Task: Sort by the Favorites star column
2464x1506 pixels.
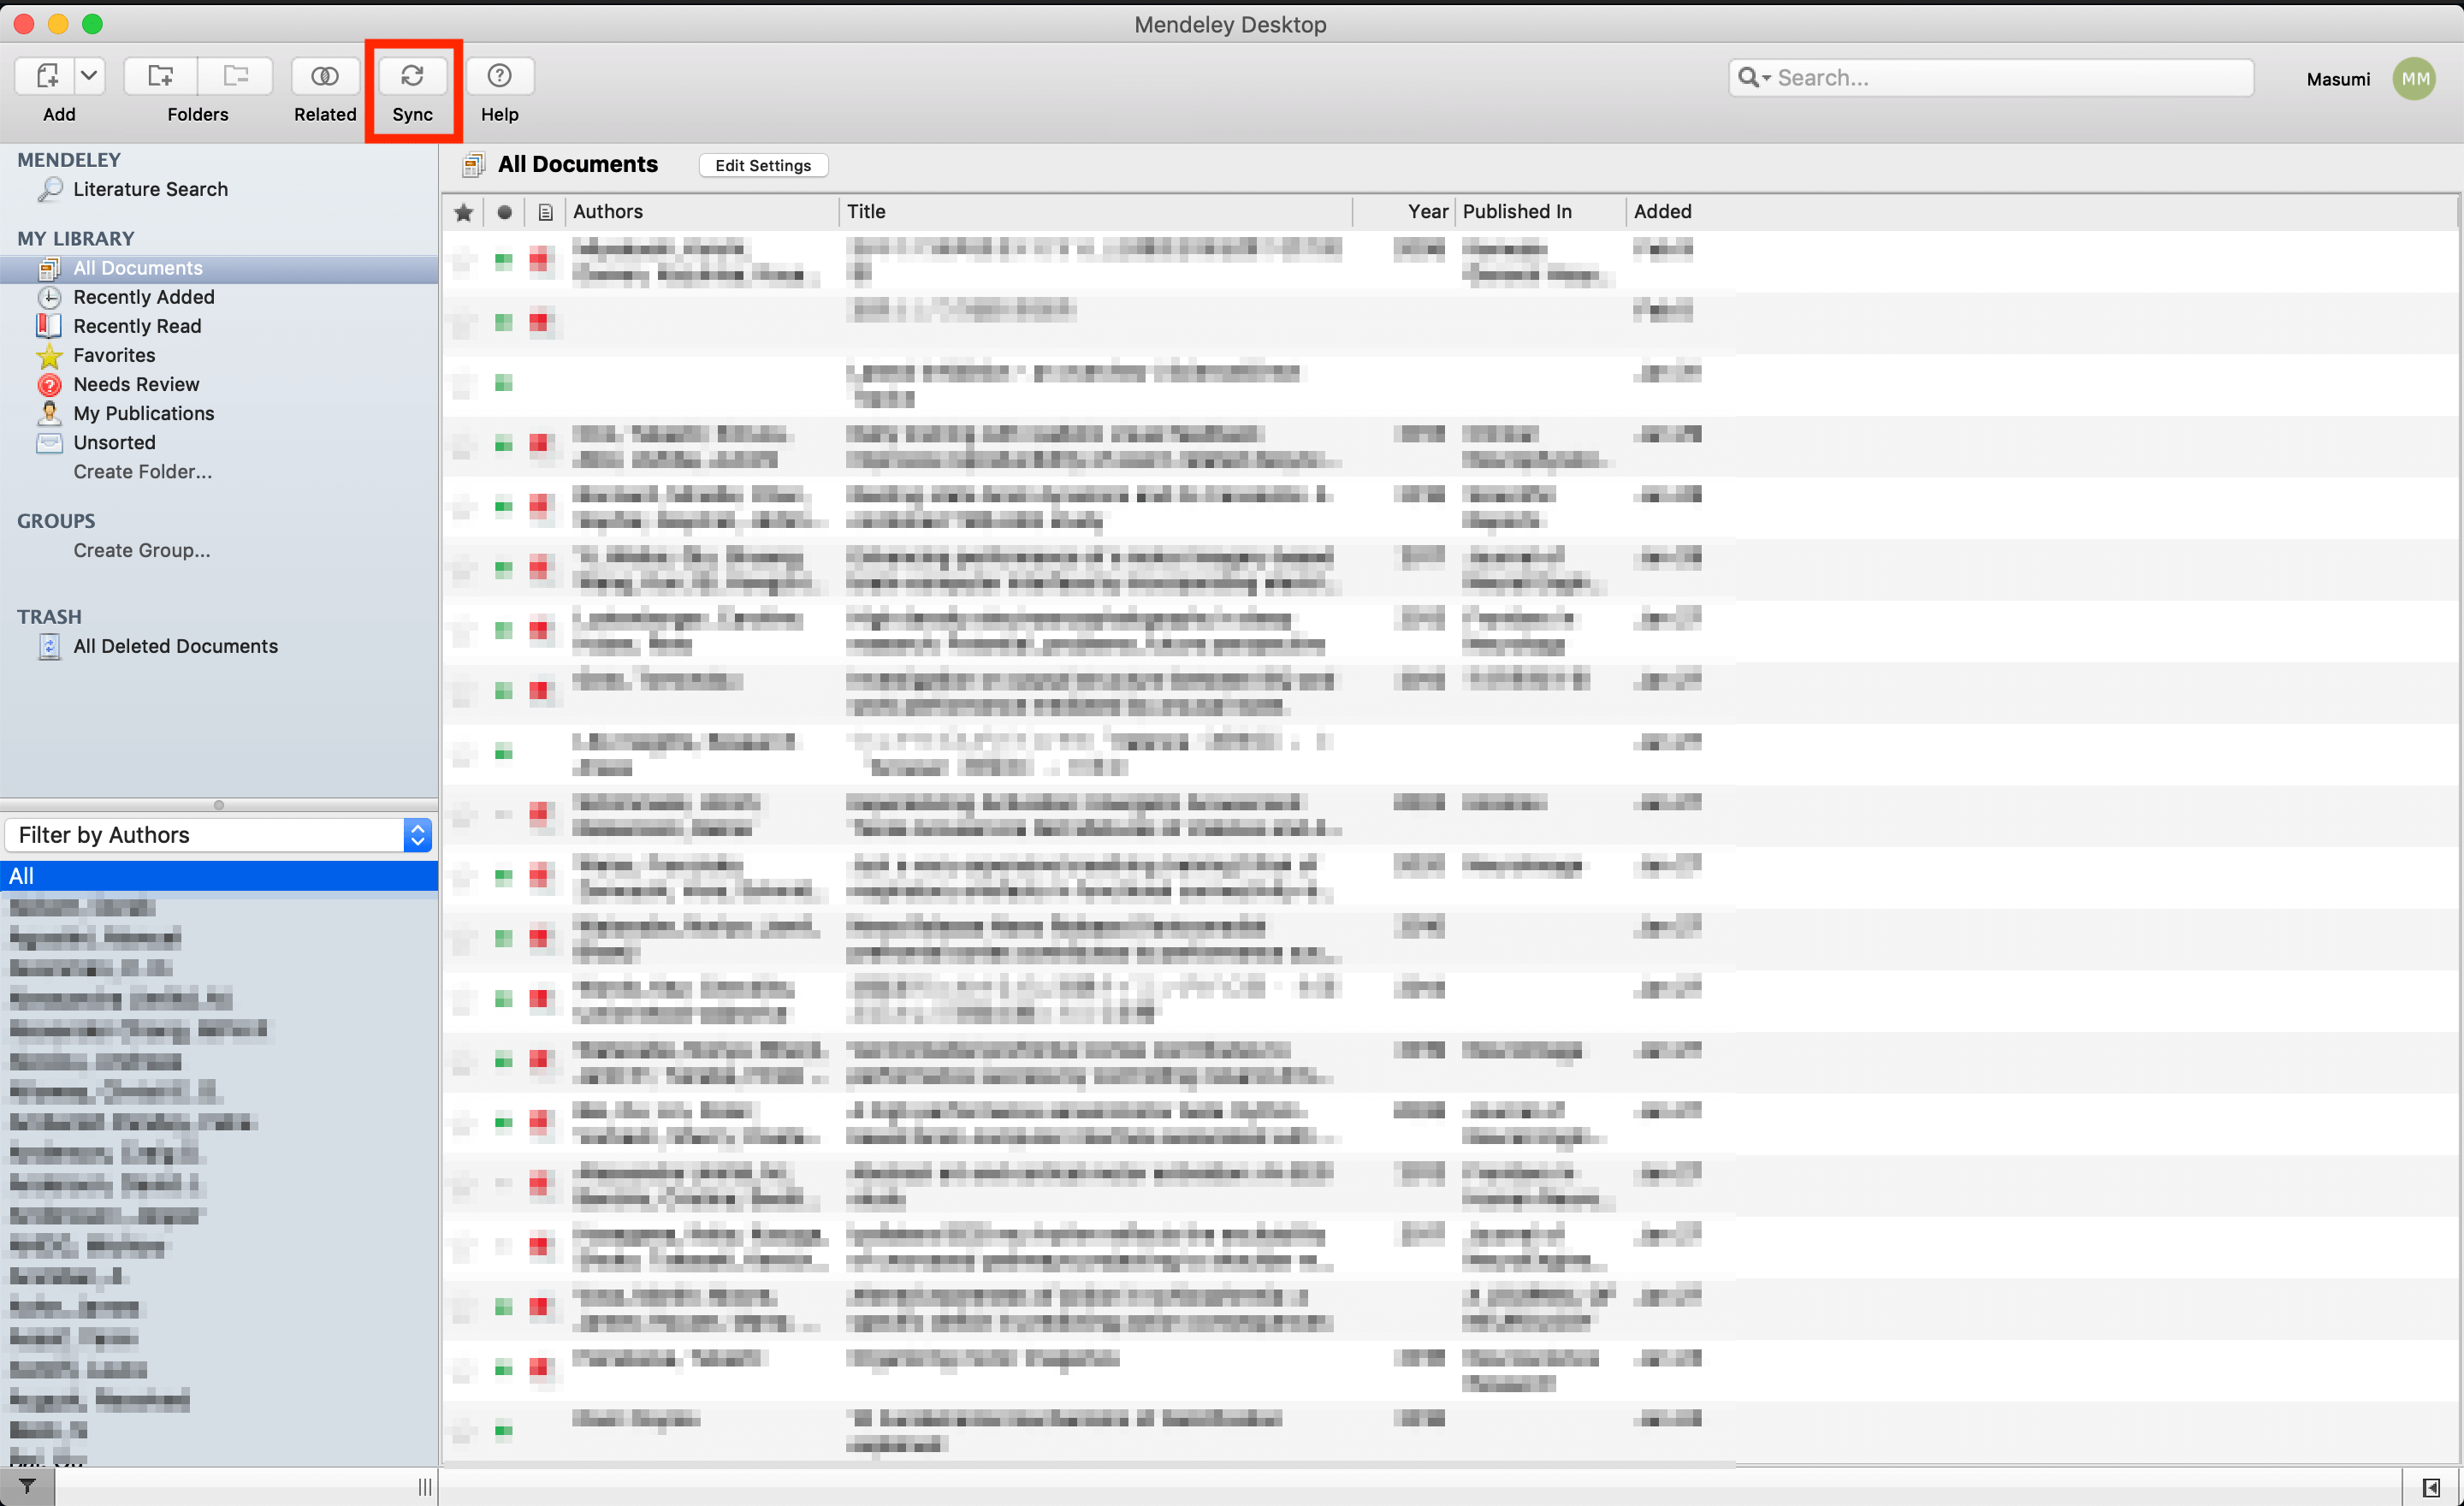Action: pos(463,212)
